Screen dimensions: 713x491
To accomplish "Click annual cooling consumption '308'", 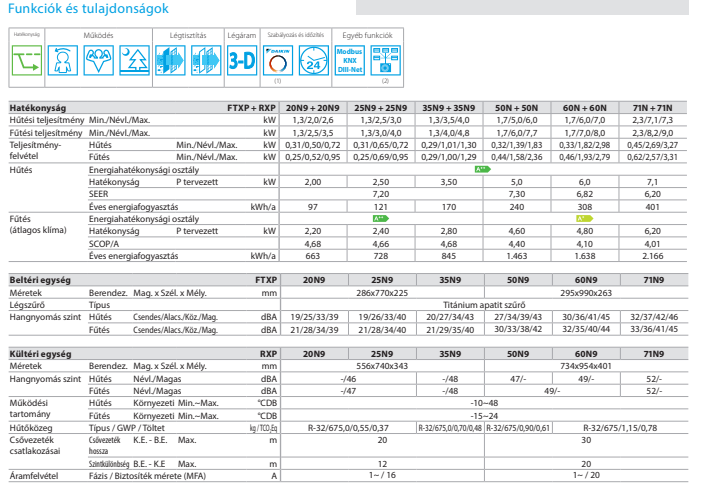I will 585,207.
